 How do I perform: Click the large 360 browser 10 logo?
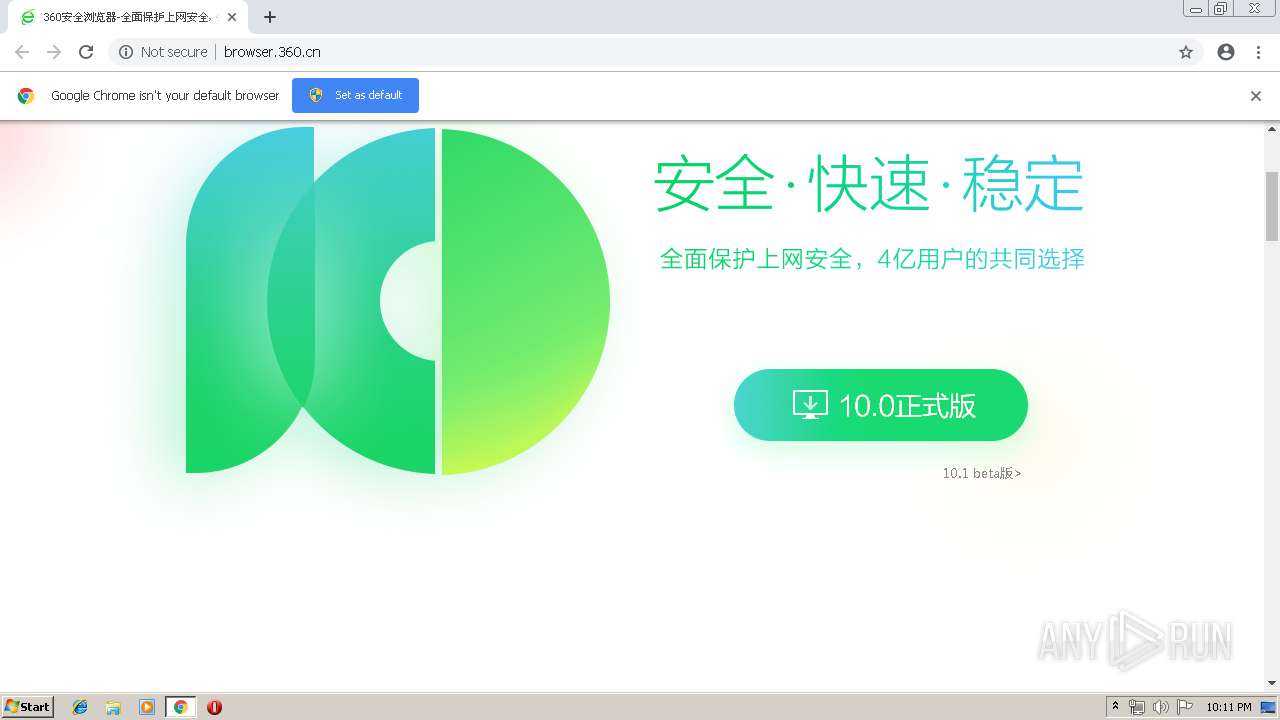tap(398, 300)
